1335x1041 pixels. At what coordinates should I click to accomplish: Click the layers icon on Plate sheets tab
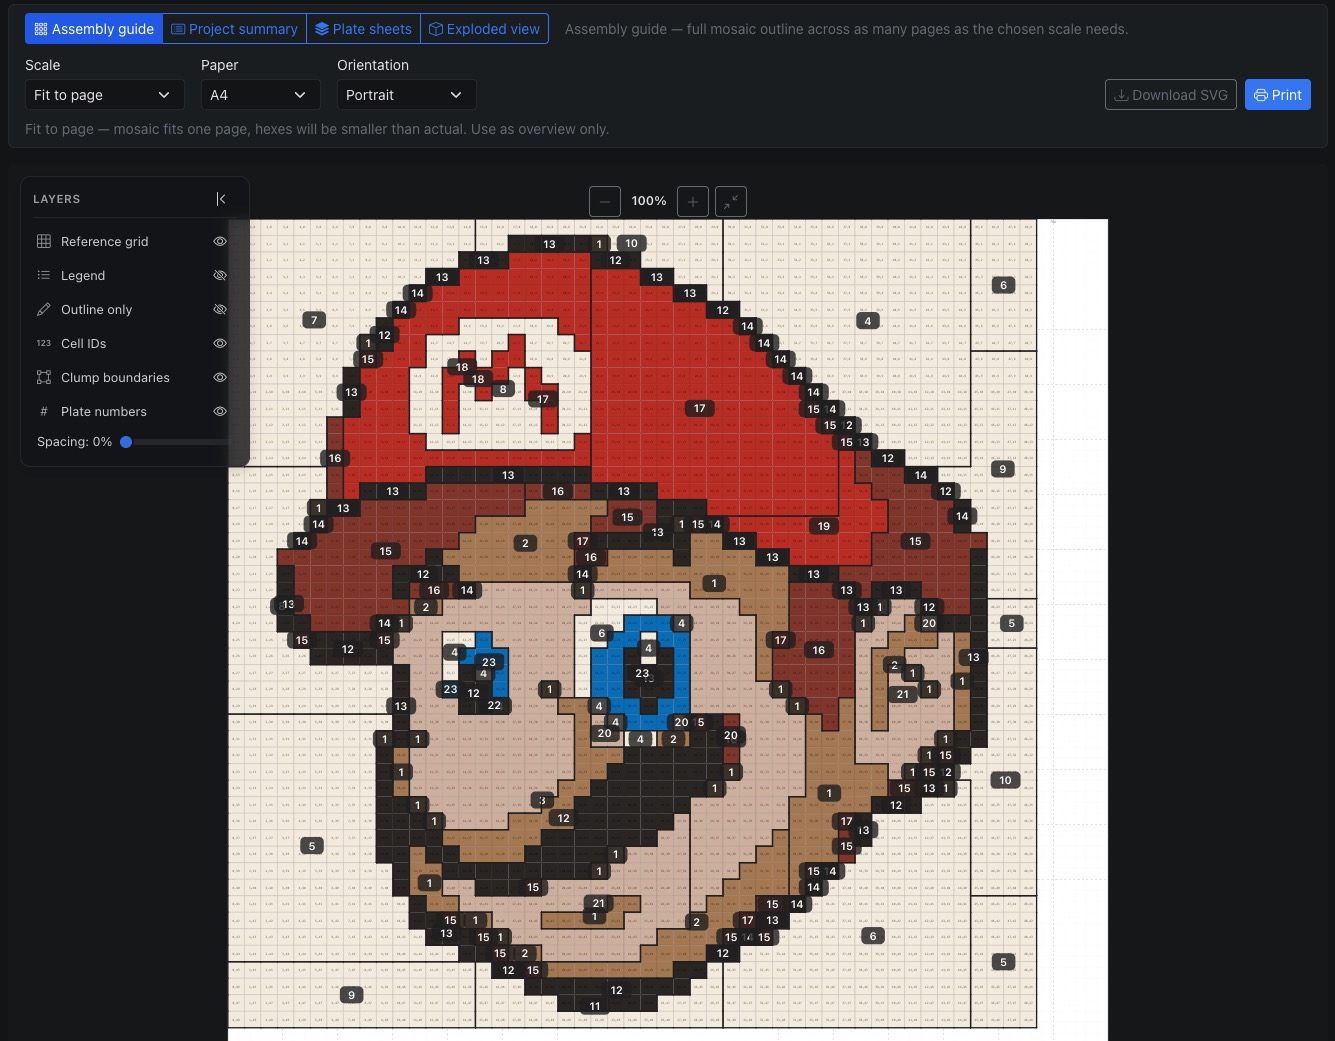click(x=322, y=29)
